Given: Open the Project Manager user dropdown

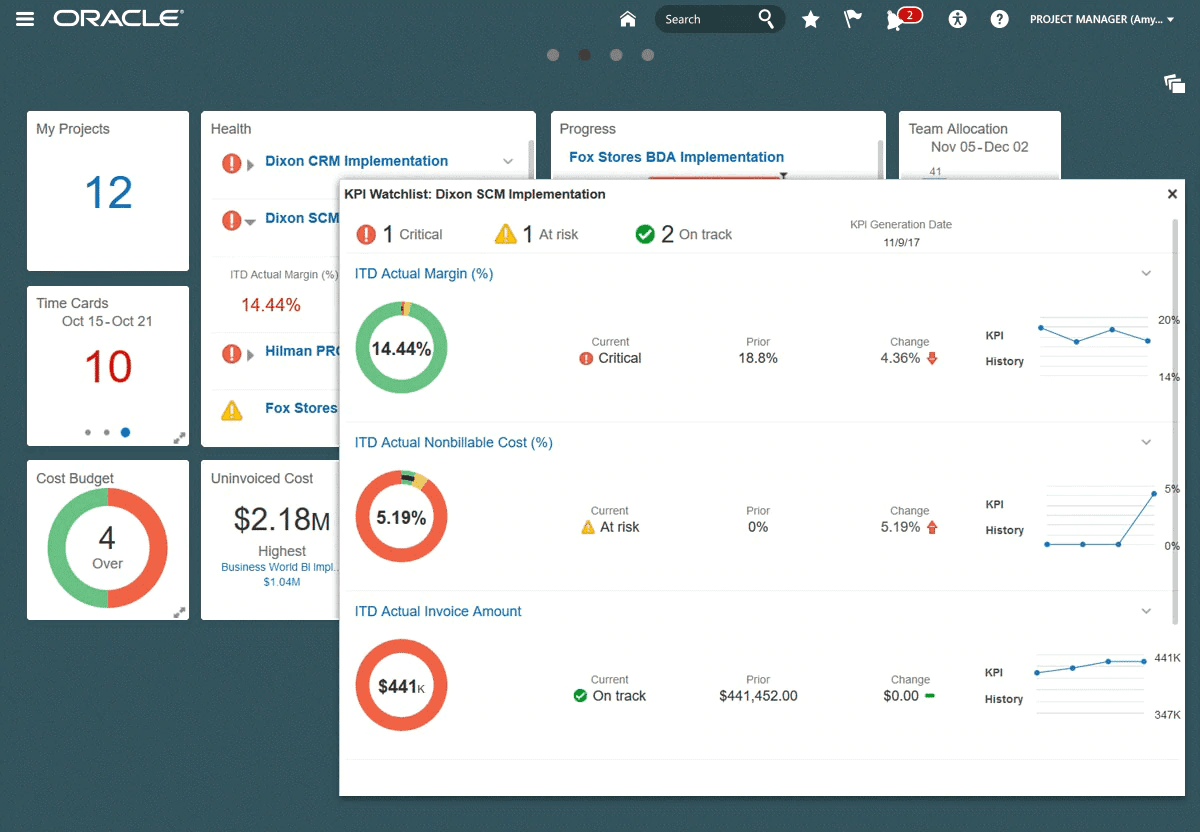Looking at the screenshot, I should tap(1102, 19).
